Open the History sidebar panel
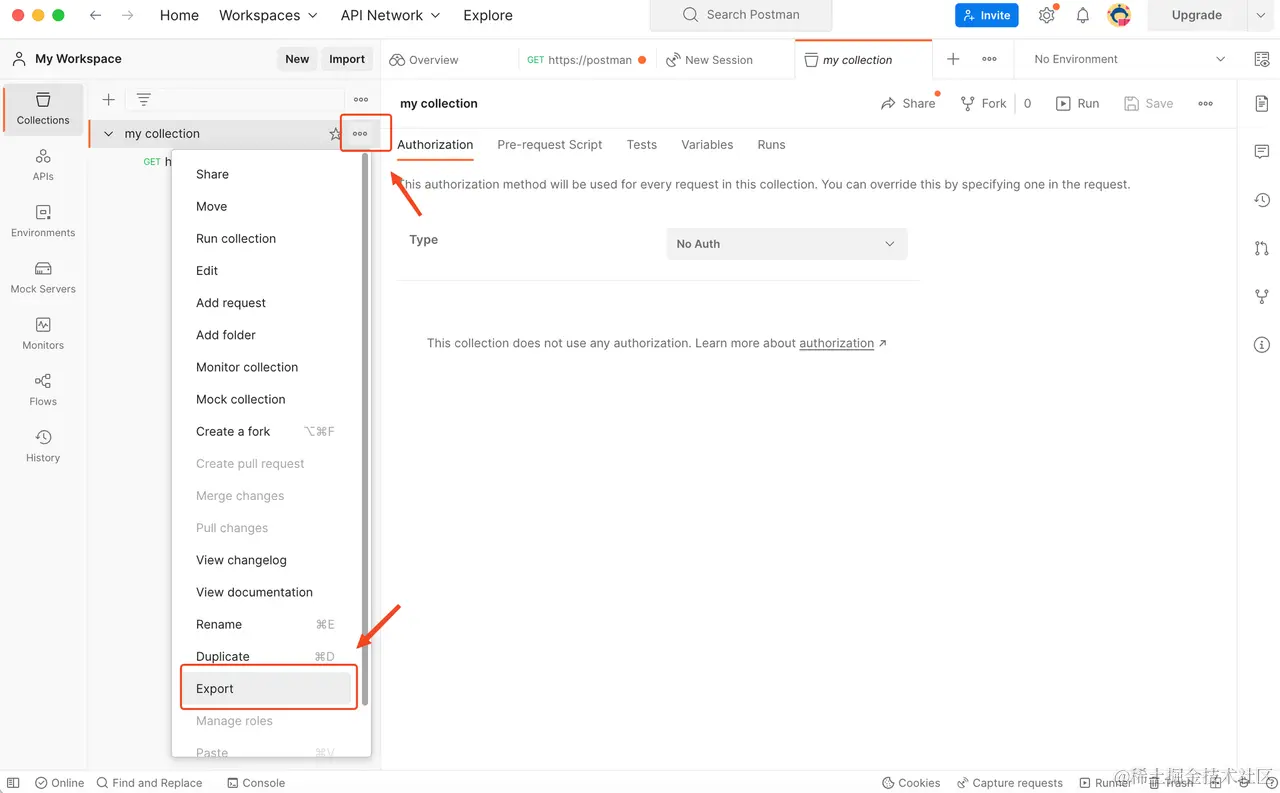Image resolution: width=1280 pixels, height=793 pixels. (x=43, y=445)
